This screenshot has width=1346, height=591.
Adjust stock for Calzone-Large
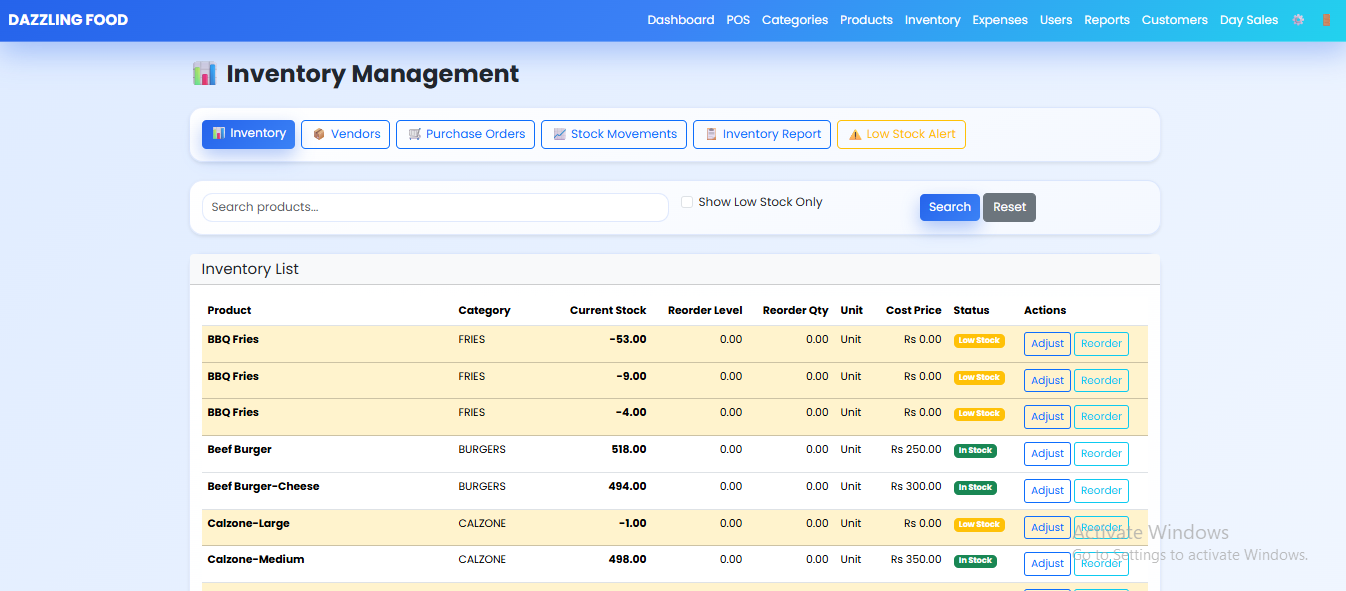1047,528
